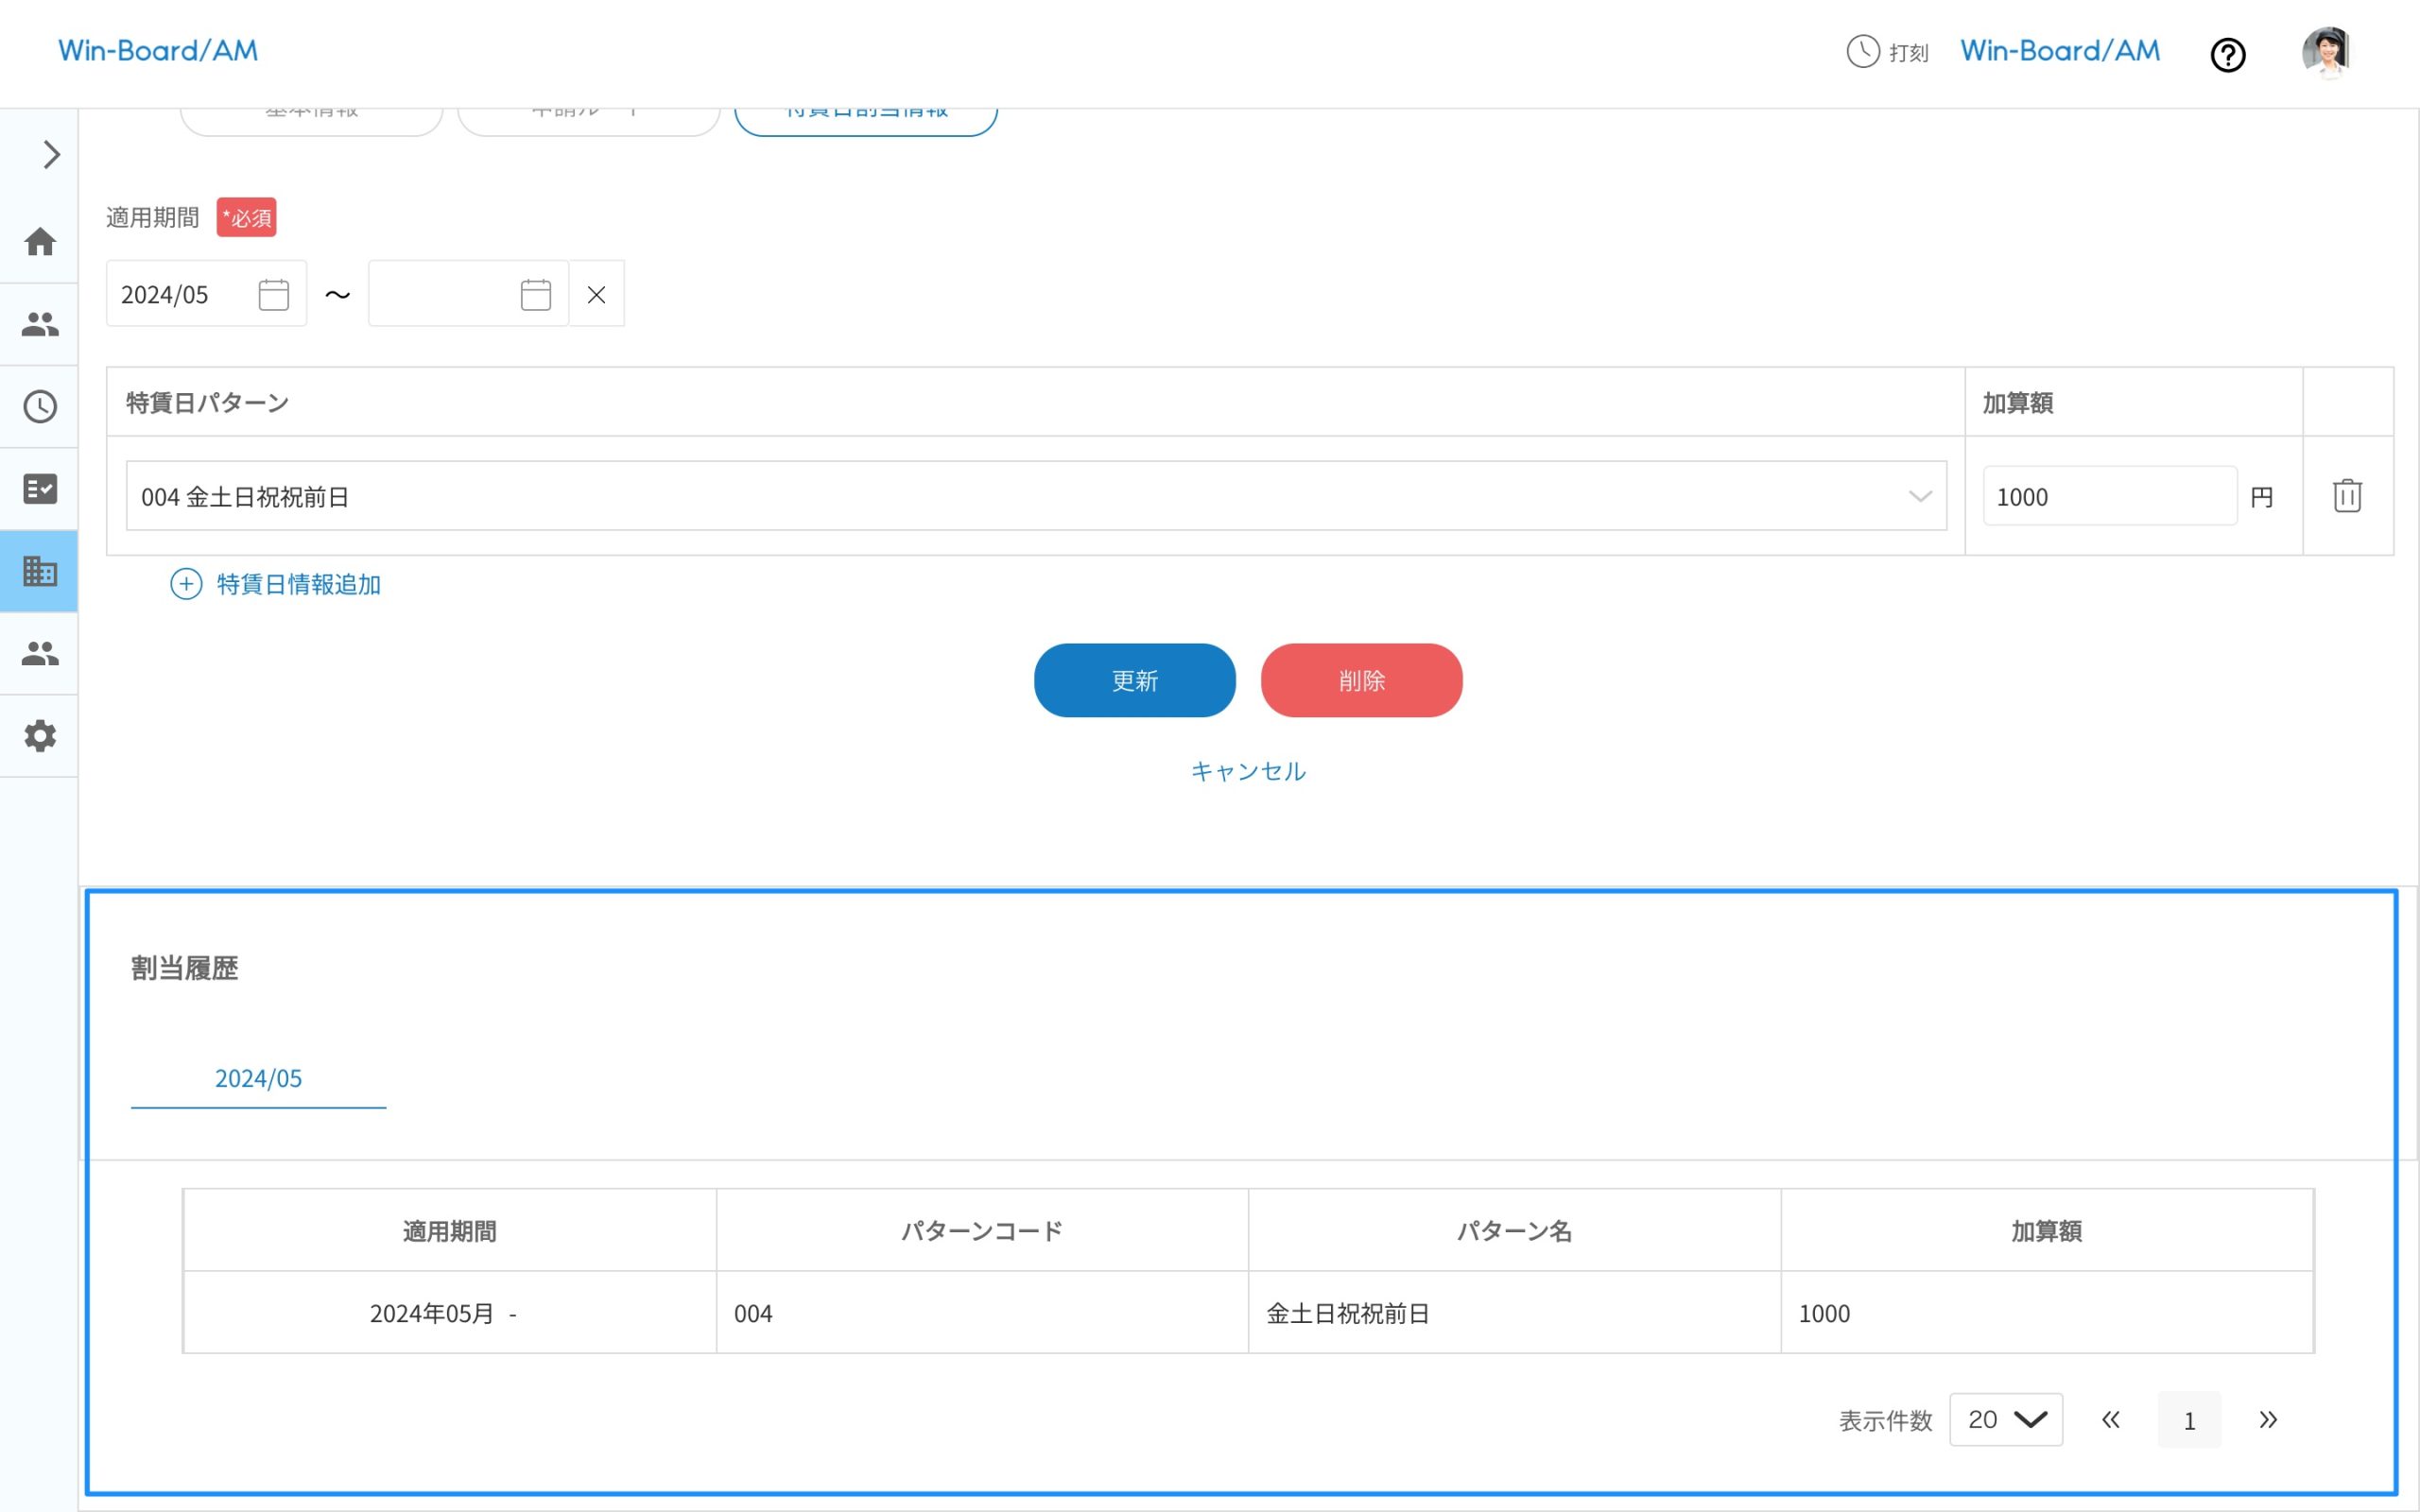Select the highlighted building icon in sidebar
The height and width of the screenshot is (1512, 2420).
point(40,572)
